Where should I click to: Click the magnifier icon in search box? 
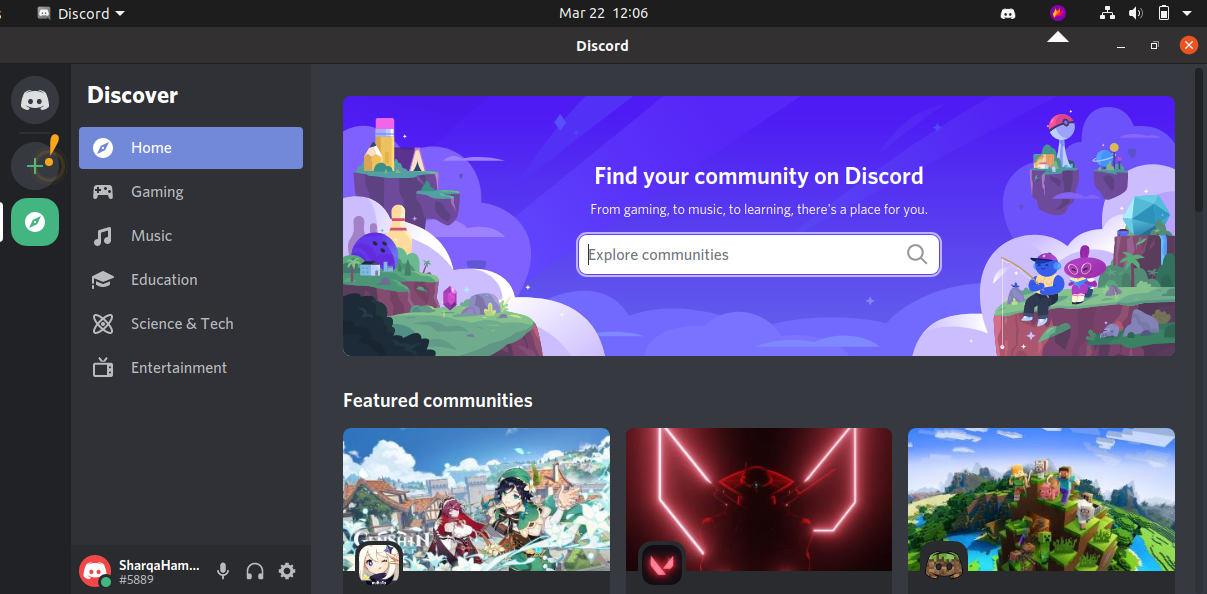(x=917, y=254)
